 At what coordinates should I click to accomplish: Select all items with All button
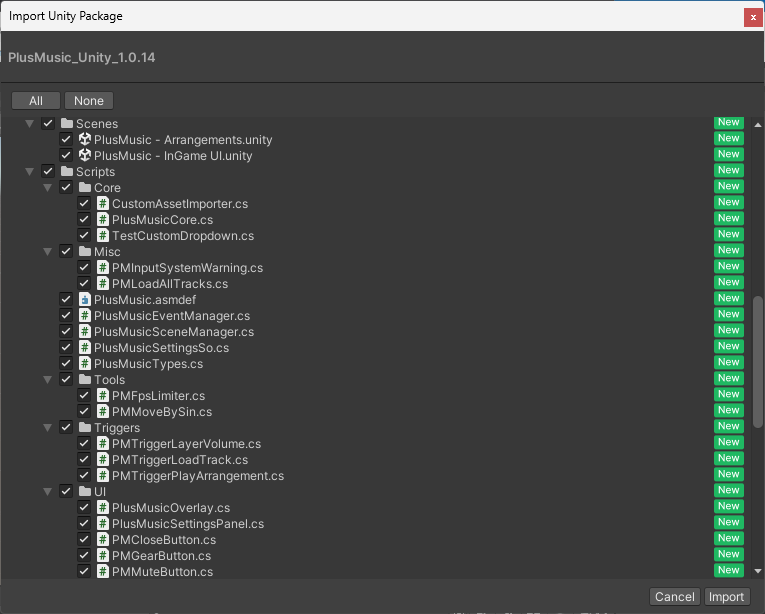pyautogui.click(x=36, y=101)
